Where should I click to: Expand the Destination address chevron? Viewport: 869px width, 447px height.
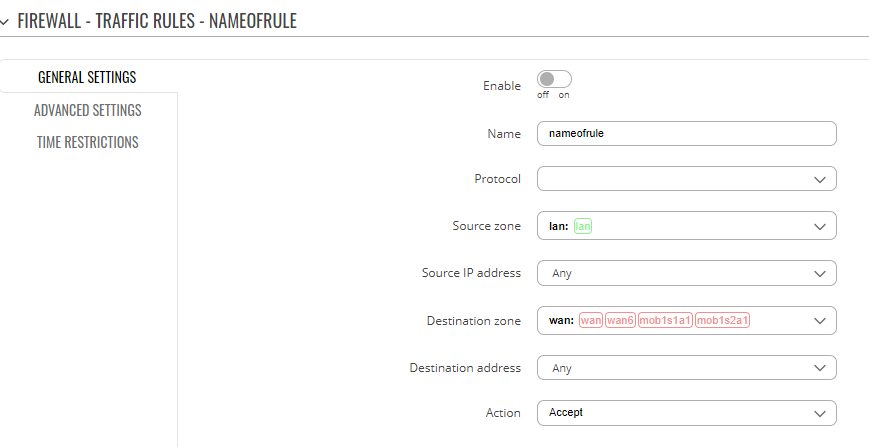coord(820,368)
